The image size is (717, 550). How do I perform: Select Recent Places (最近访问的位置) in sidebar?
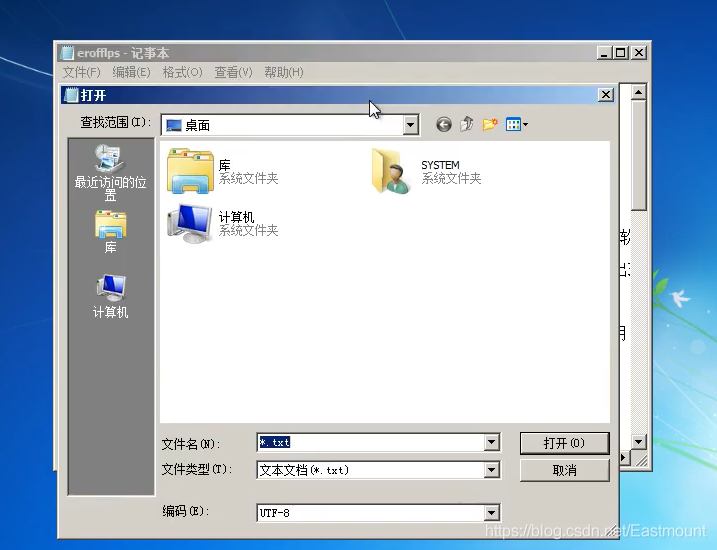[x=110, y=172]
